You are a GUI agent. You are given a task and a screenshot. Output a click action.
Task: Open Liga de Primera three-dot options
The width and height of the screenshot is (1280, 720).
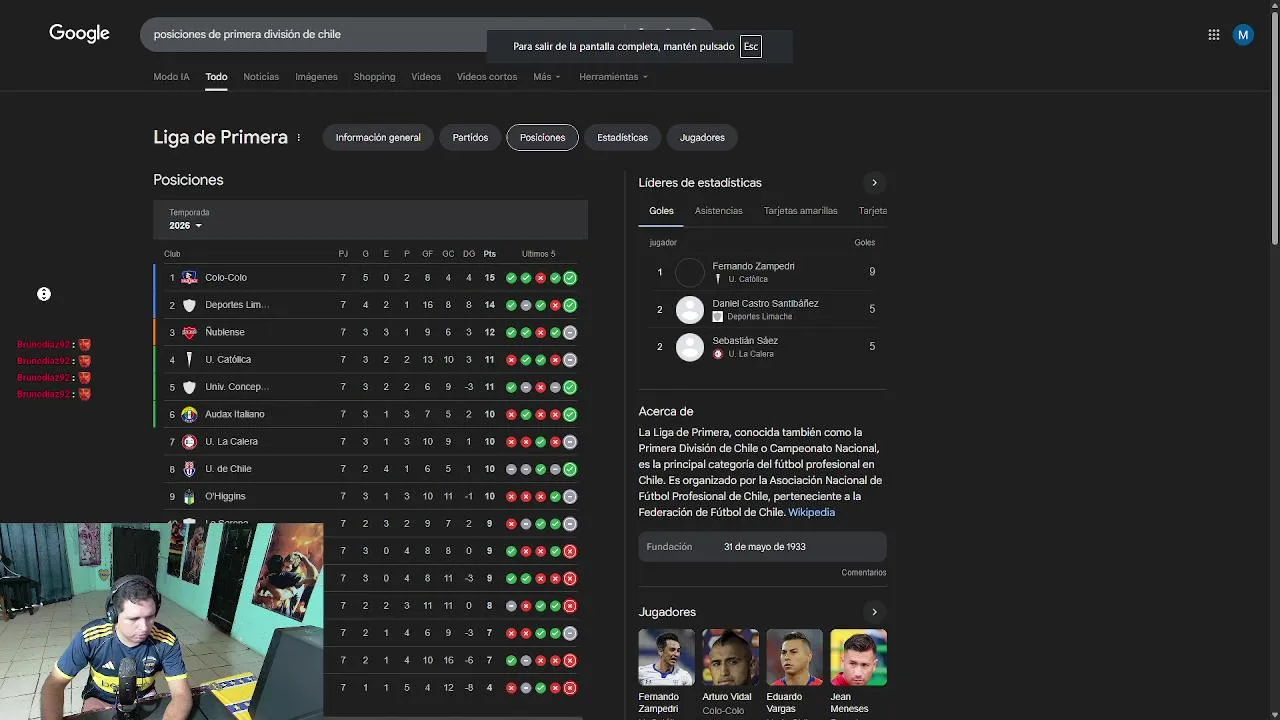(x=298, y=138)
